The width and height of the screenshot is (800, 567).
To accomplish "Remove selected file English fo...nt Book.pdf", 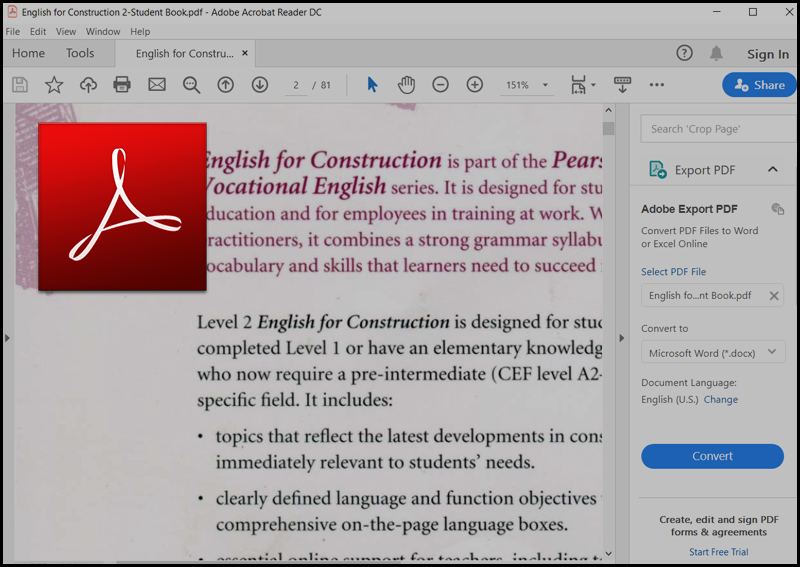I will (774, 296).
